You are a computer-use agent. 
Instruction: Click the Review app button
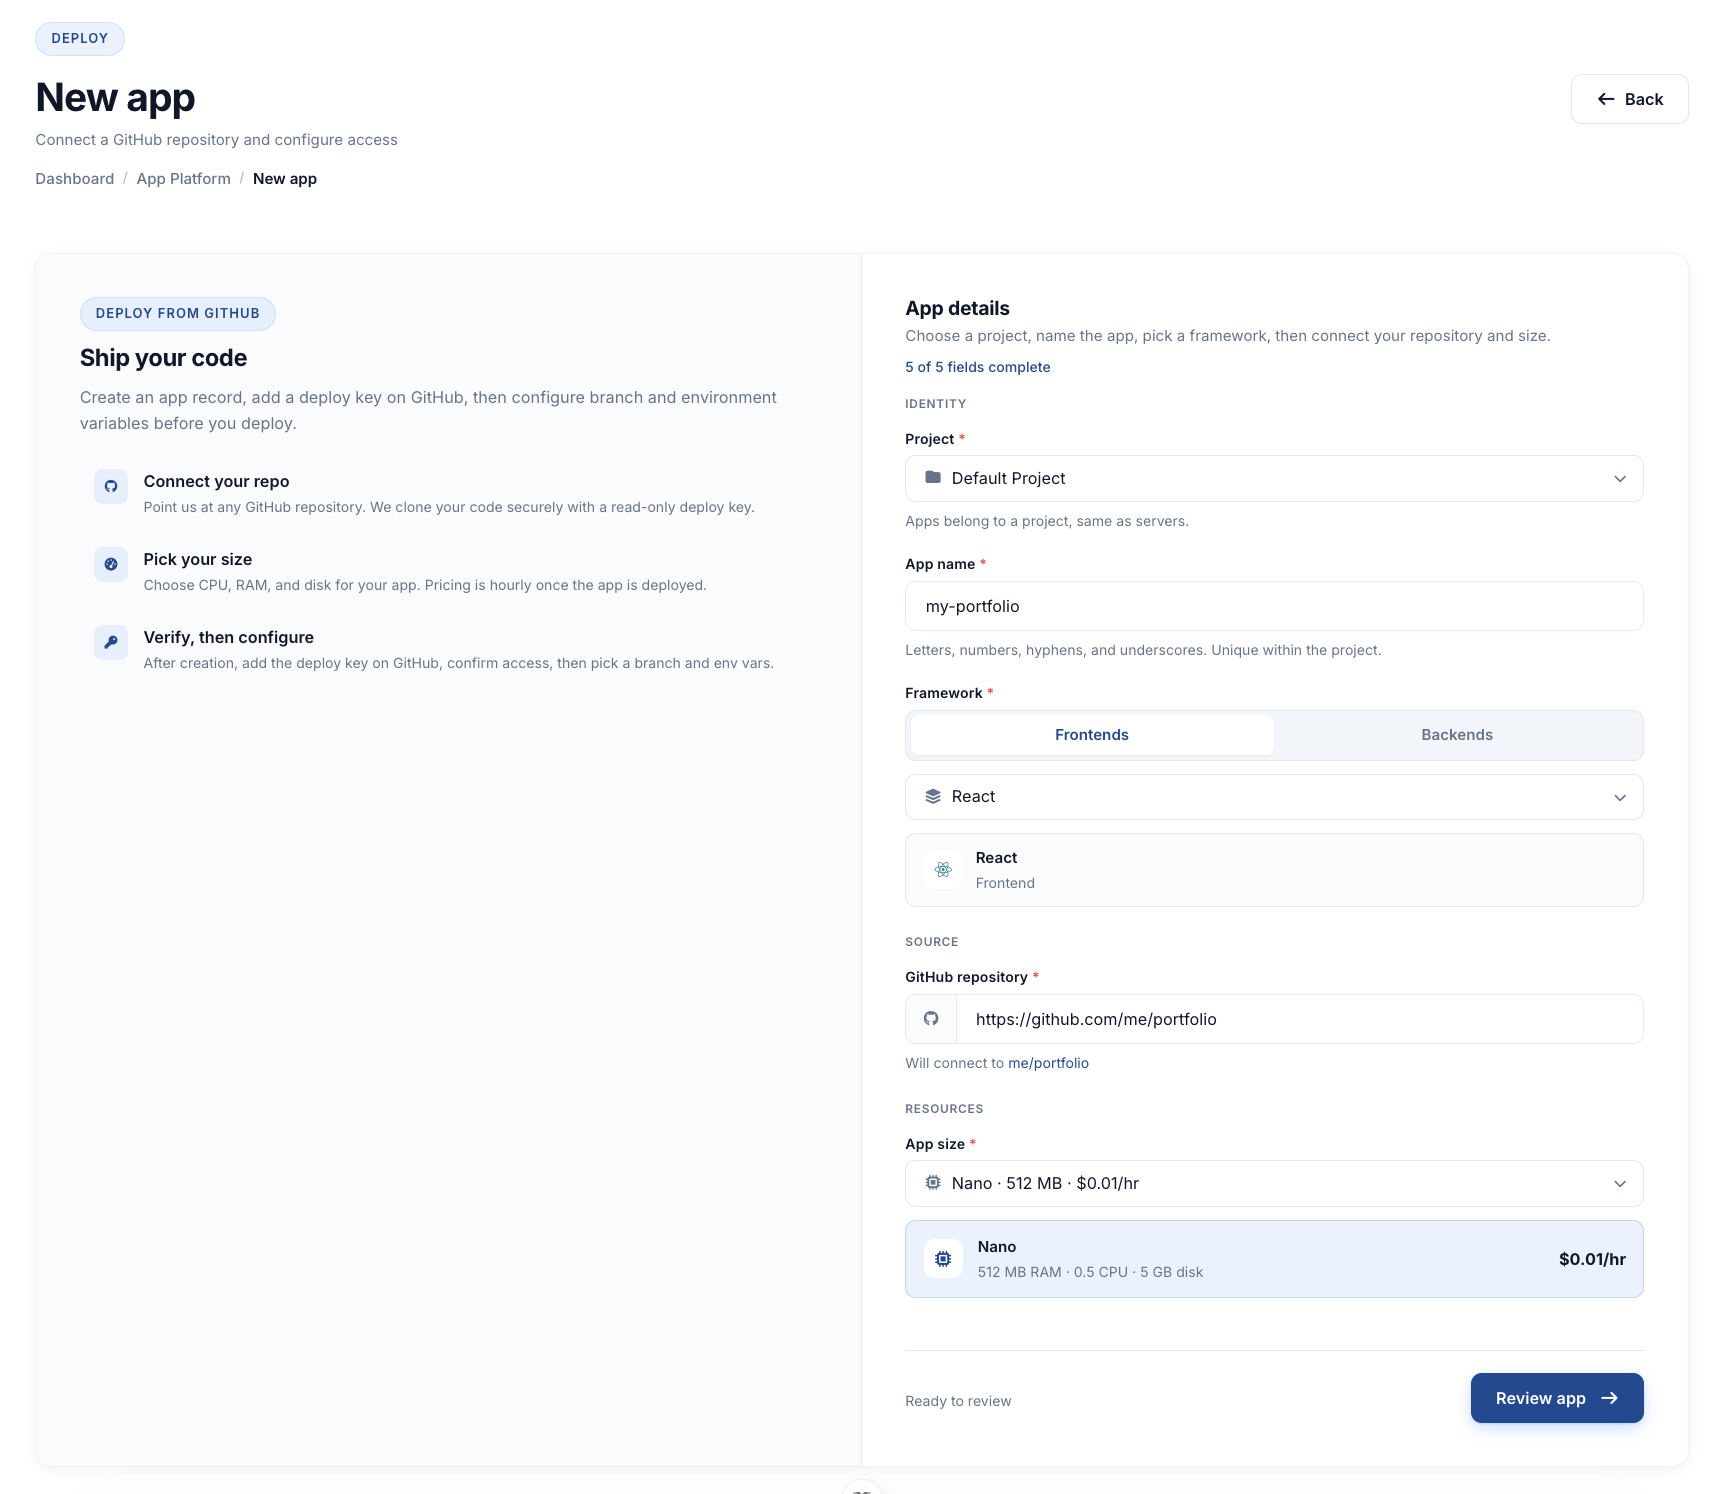[1556, 1398]
